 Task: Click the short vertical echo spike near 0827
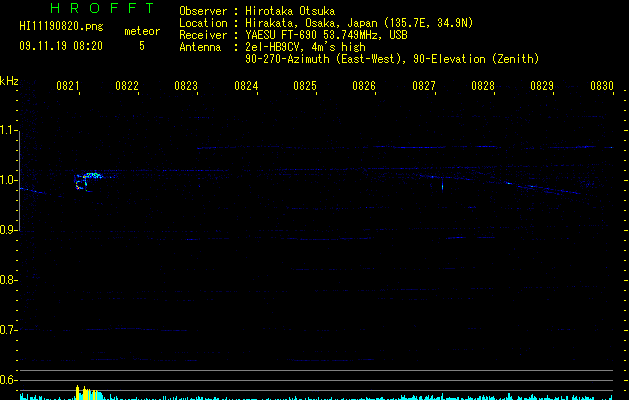442,185
